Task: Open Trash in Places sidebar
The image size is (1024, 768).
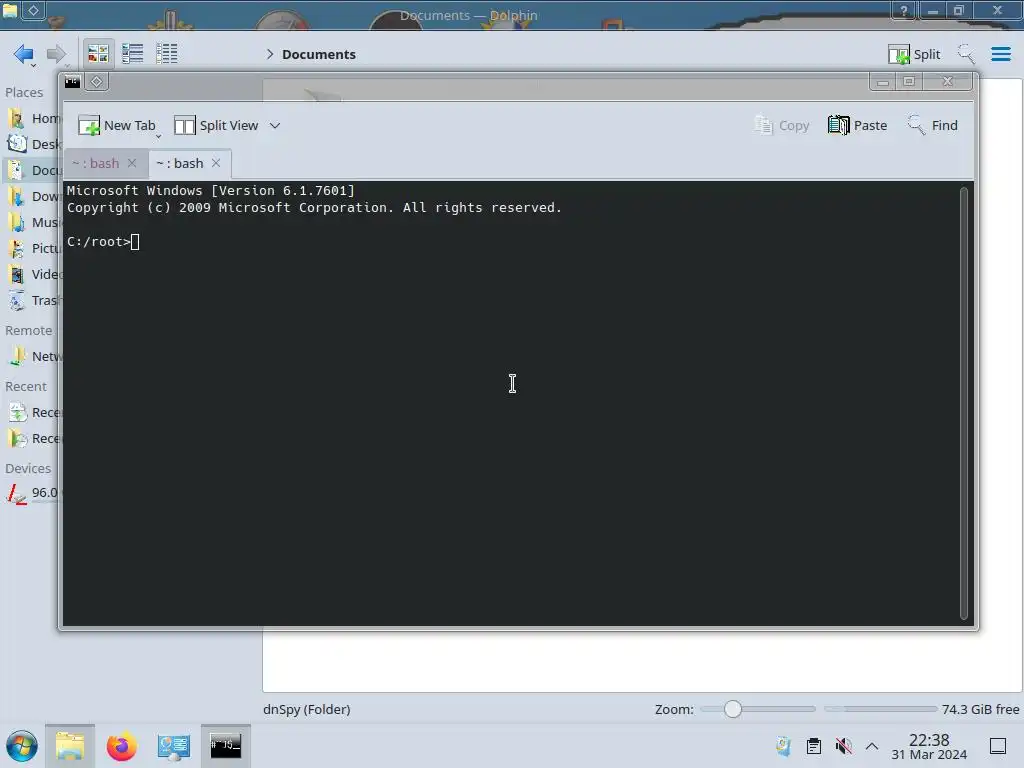Action: [x=35, y=300]
